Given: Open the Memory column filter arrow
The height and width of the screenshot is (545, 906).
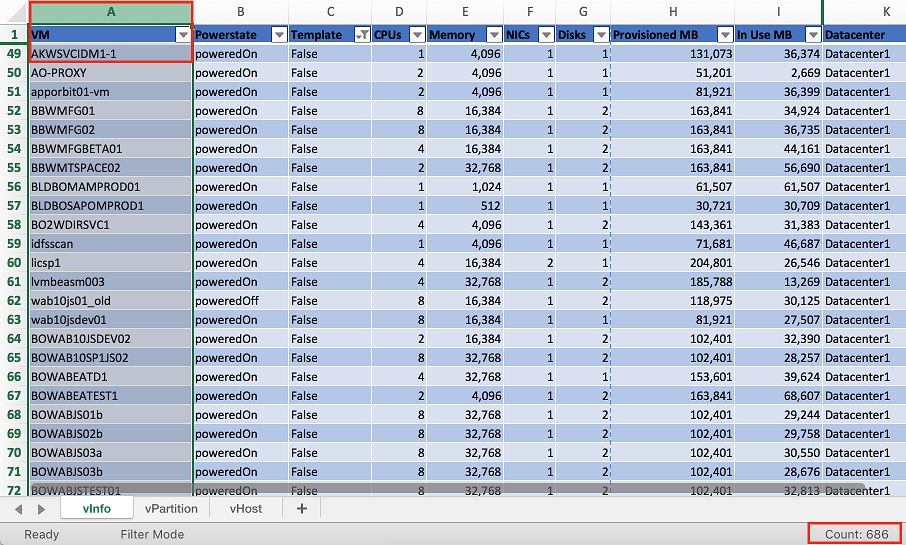Looking at the screenshot, I should pyautogui.click(x=494, y=35).
